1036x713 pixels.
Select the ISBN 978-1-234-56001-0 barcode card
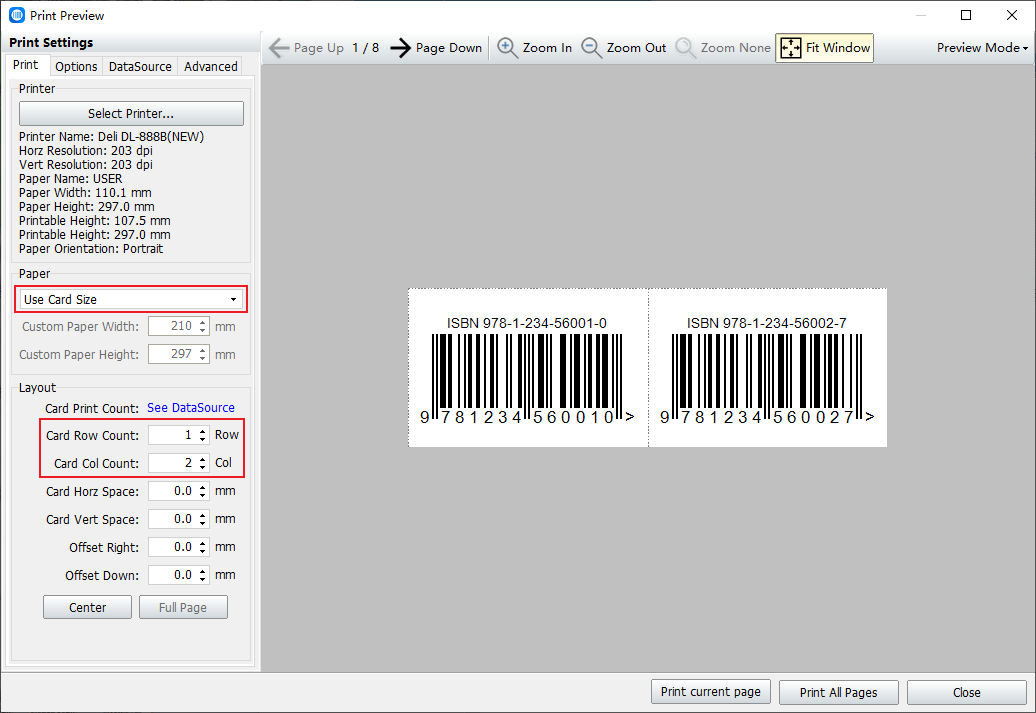[x=528, y=368]
